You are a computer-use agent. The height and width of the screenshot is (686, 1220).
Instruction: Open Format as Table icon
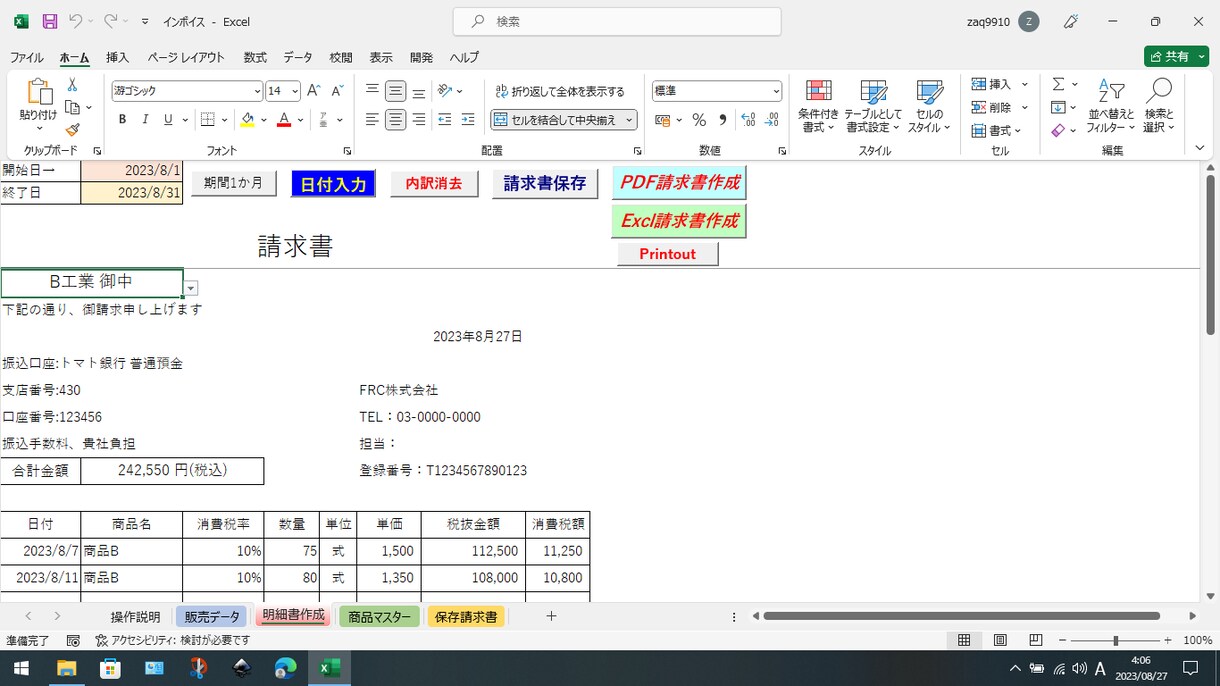(873, 92)
